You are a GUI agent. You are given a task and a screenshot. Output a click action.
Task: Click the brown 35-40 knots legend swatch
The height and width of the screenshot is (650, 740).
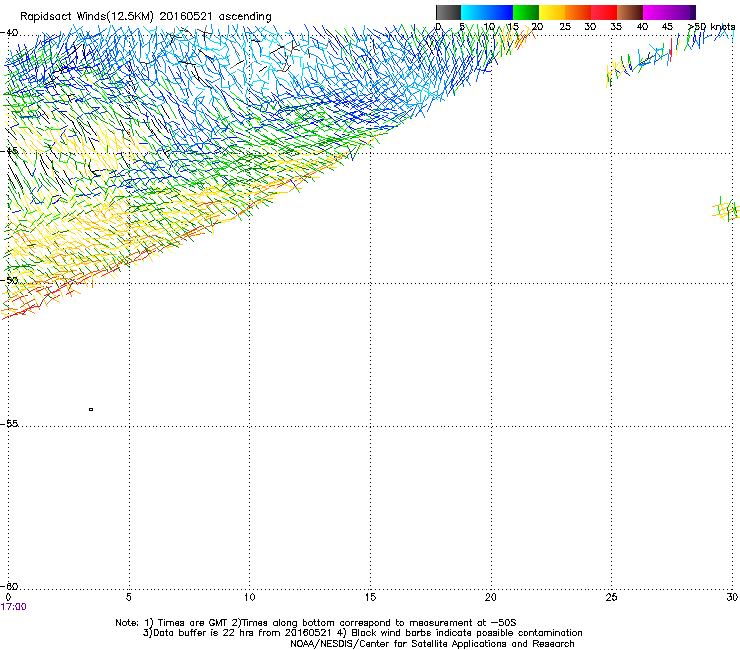click(630, 12)
